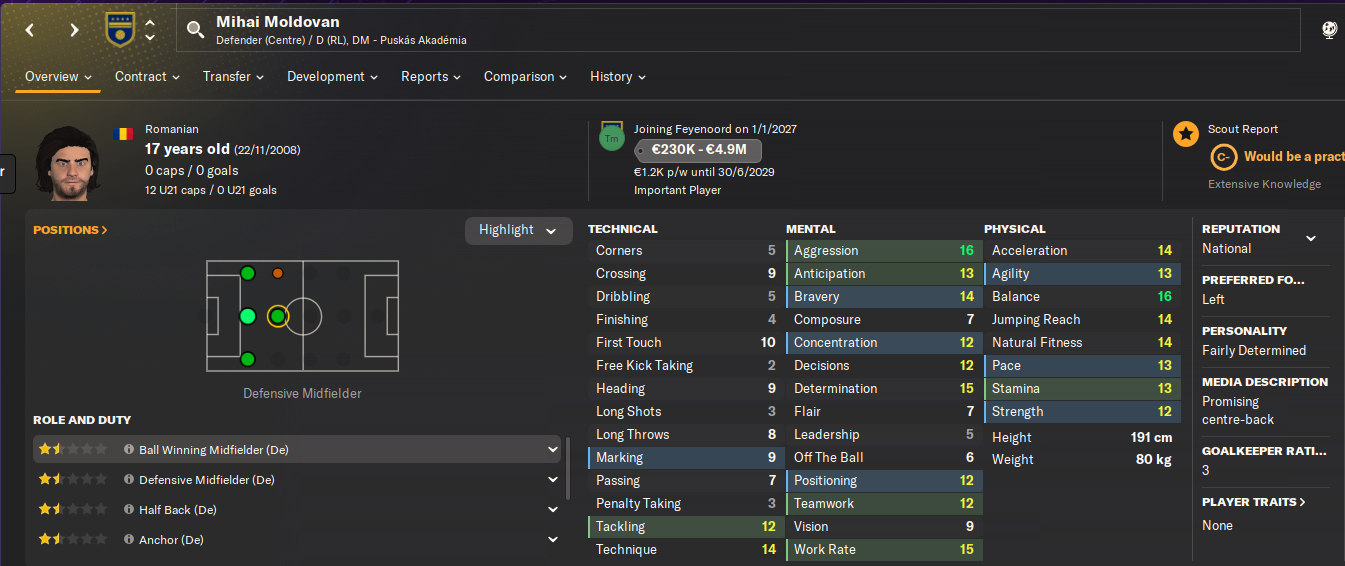Select the defensive midfielder position dot
Viewport: 1345px width, 566px height.
point(277,317)
